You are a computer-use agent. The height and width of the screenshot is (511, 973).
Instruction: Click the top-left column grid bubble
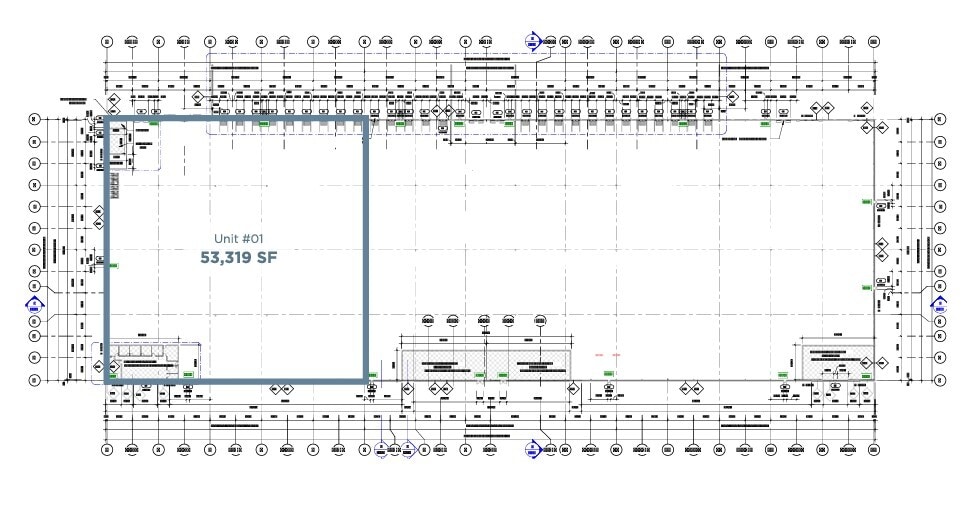tap(107, 42)
